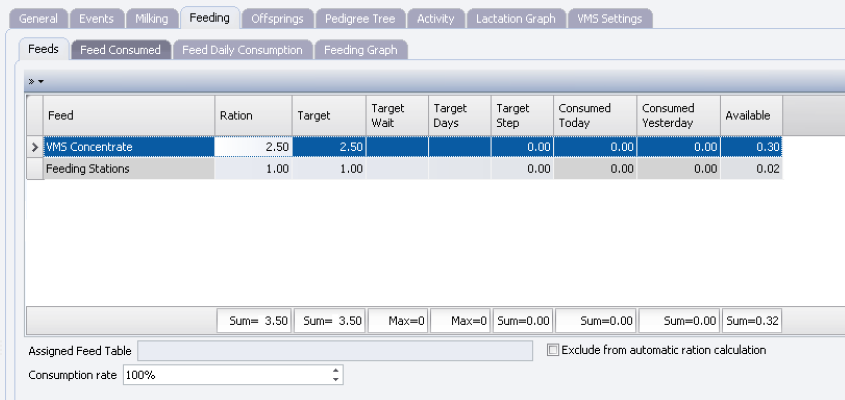Screen dimensions: 845x400
Task: Open the VMS Settings tab
Action: point(610,18)
